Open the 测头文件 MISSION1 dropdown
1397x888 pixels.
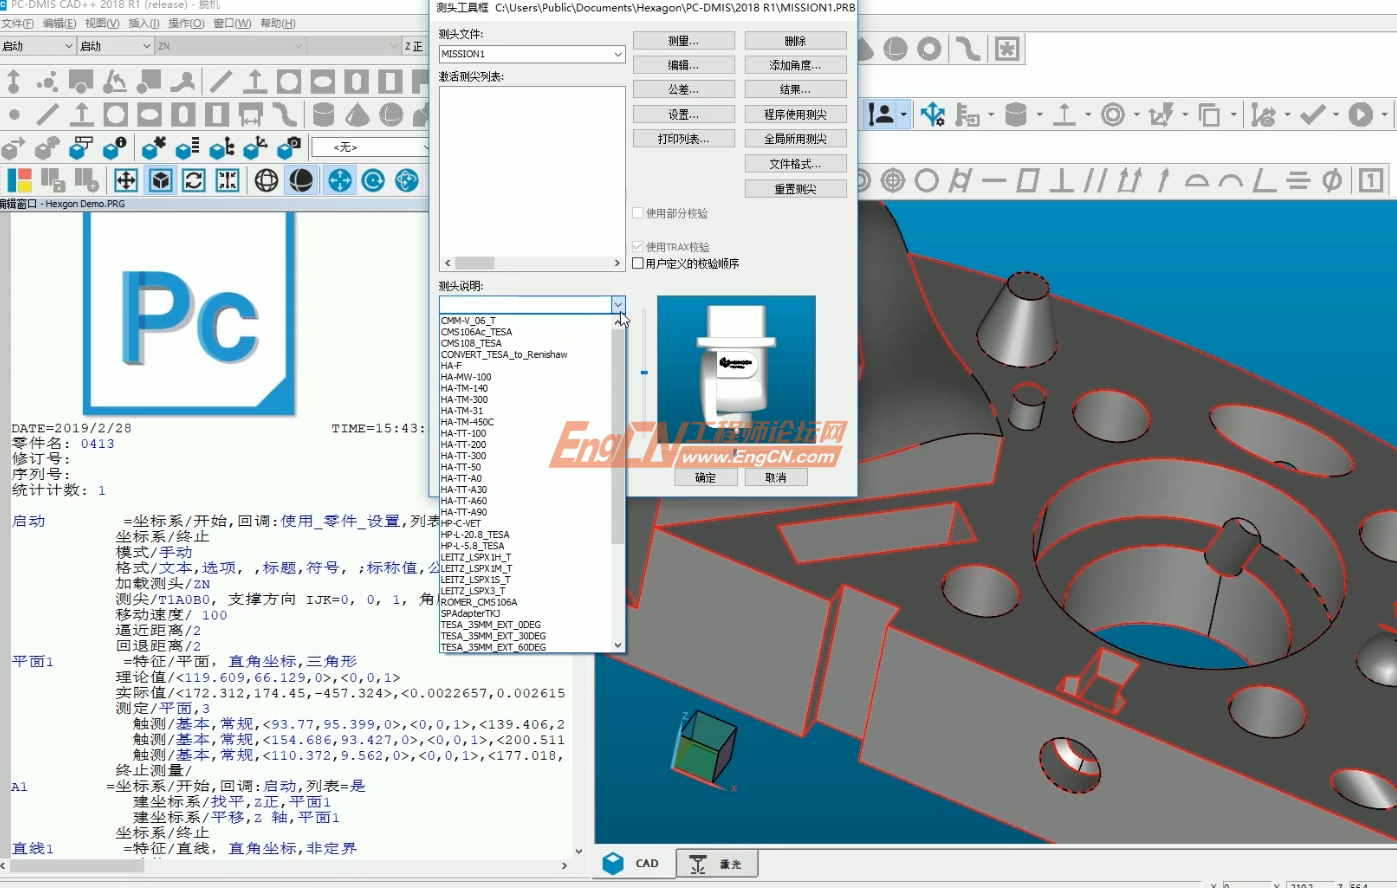coord(617,53)
